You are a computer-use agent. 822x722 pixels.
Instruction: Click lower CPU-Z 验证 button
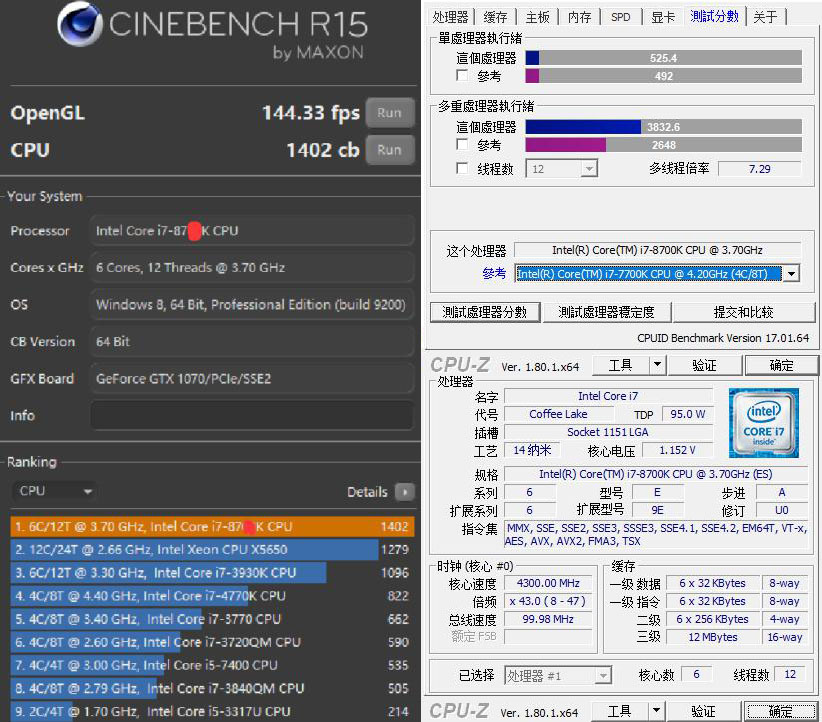703,712
